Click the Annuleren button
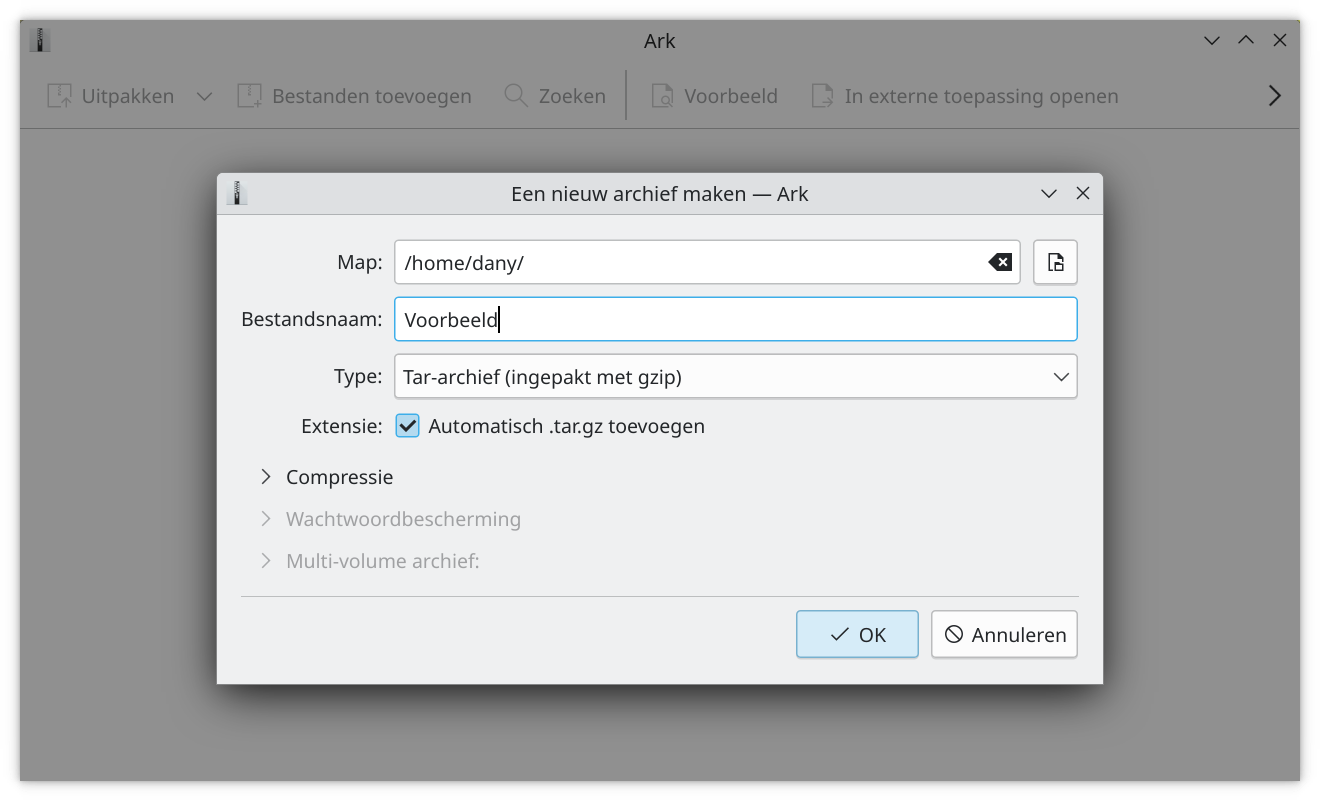 click(1004, 634)
